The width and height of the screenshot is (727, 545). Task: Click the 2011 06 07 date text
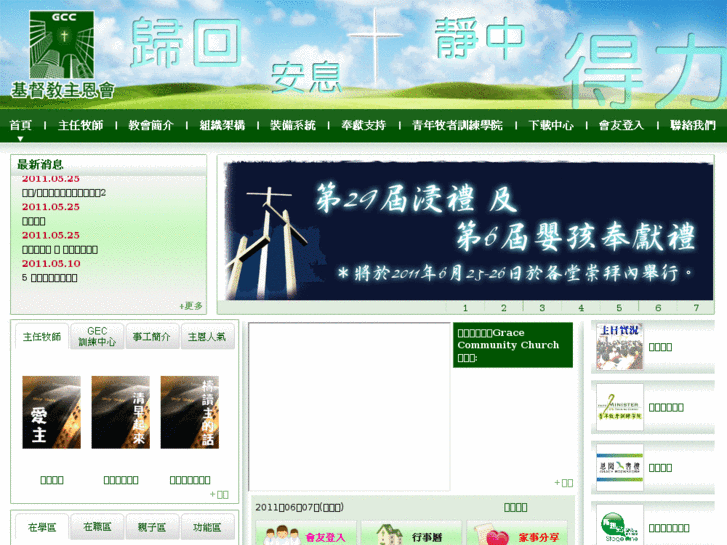pos(300,507)
